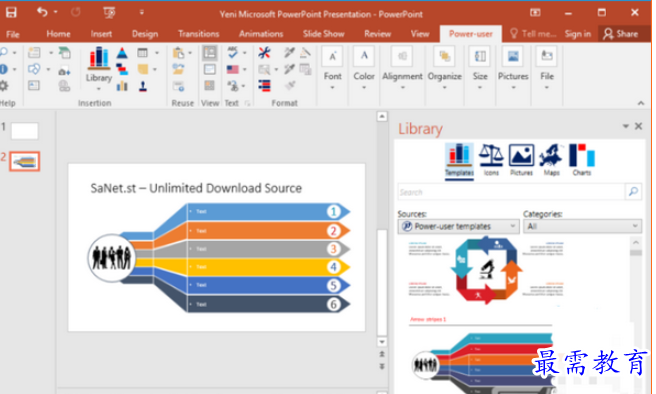
Task: Switch to the Home tab
Action: (58, 34)
